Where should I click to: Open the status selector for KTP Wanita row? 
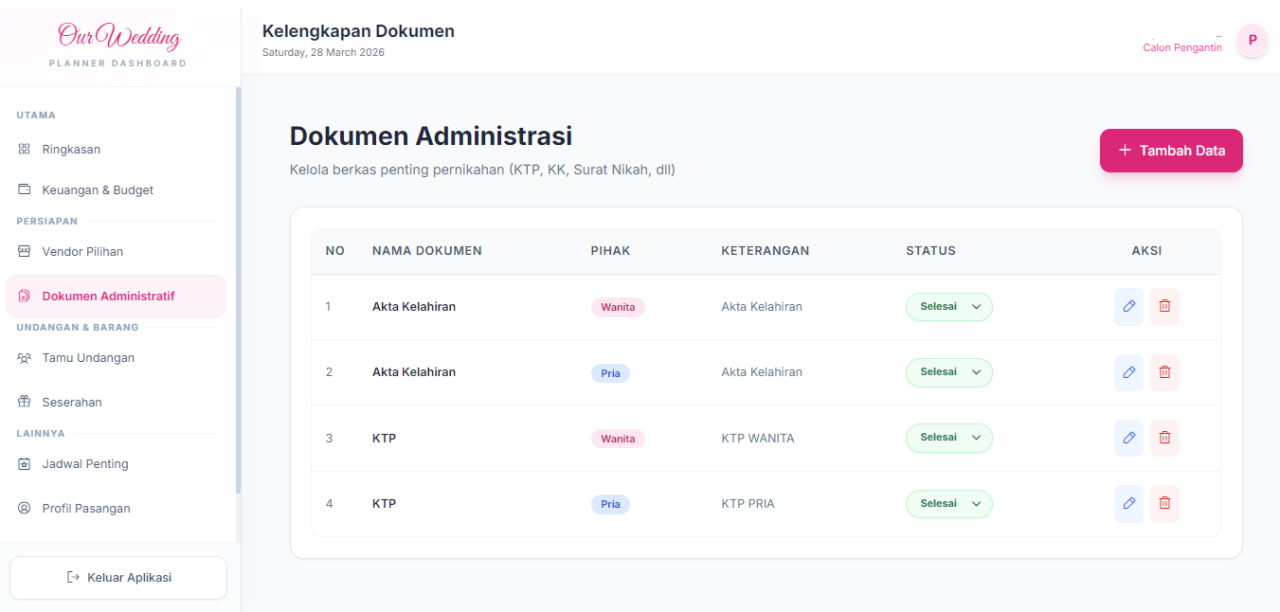[x=948, y=437]
